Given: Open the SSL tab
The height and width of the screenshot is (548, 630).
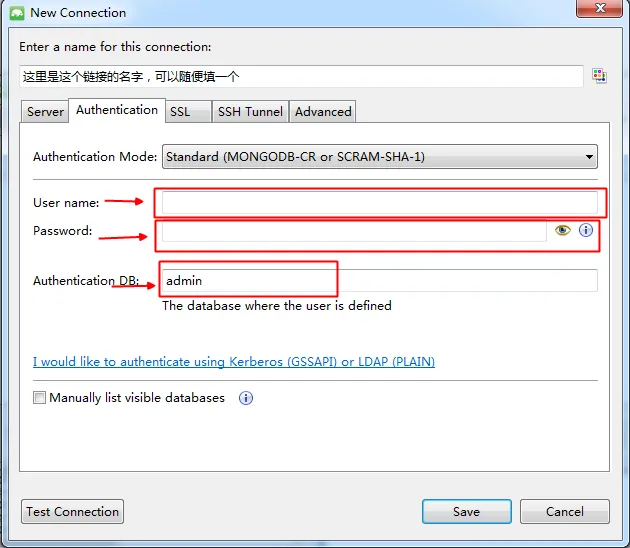Looking at the screenshot, I should [x=188, y=112].
